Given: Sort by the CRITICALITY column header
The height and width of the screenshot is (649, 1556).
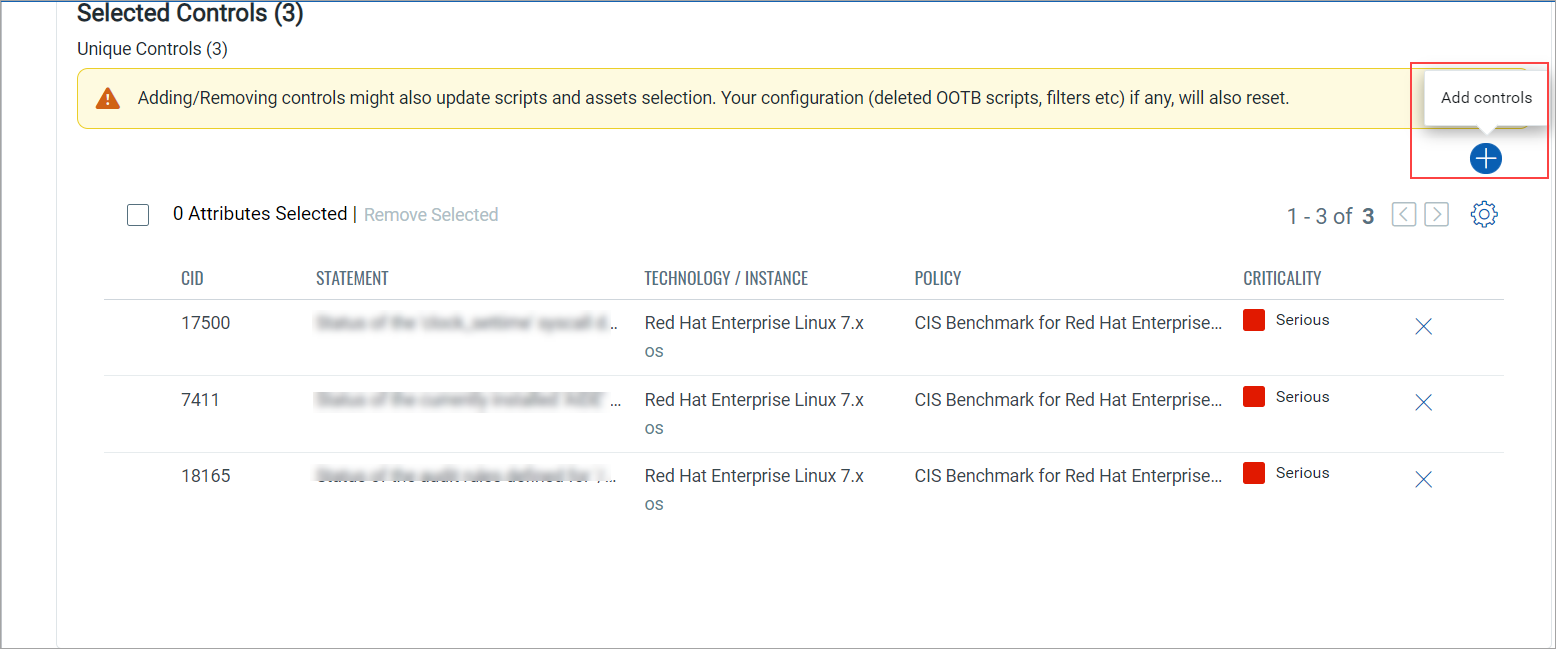Looking at the screenshot, I should 1282,278.
